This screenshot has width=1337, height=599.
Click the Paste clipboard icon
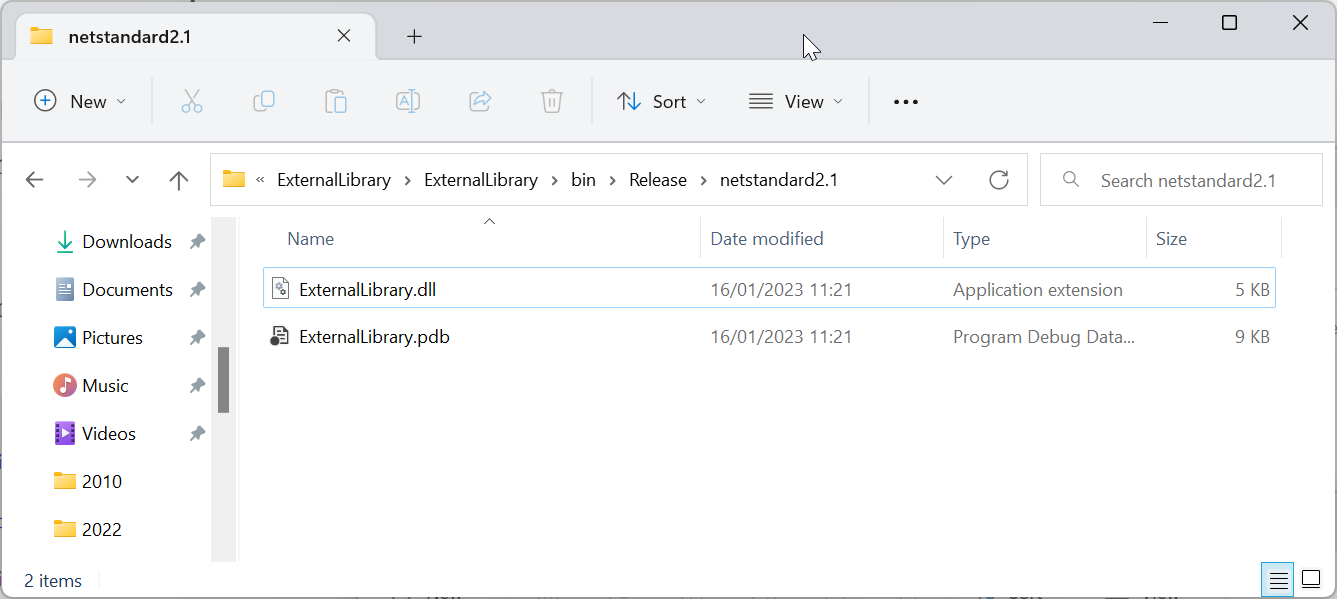click(336, 101)
